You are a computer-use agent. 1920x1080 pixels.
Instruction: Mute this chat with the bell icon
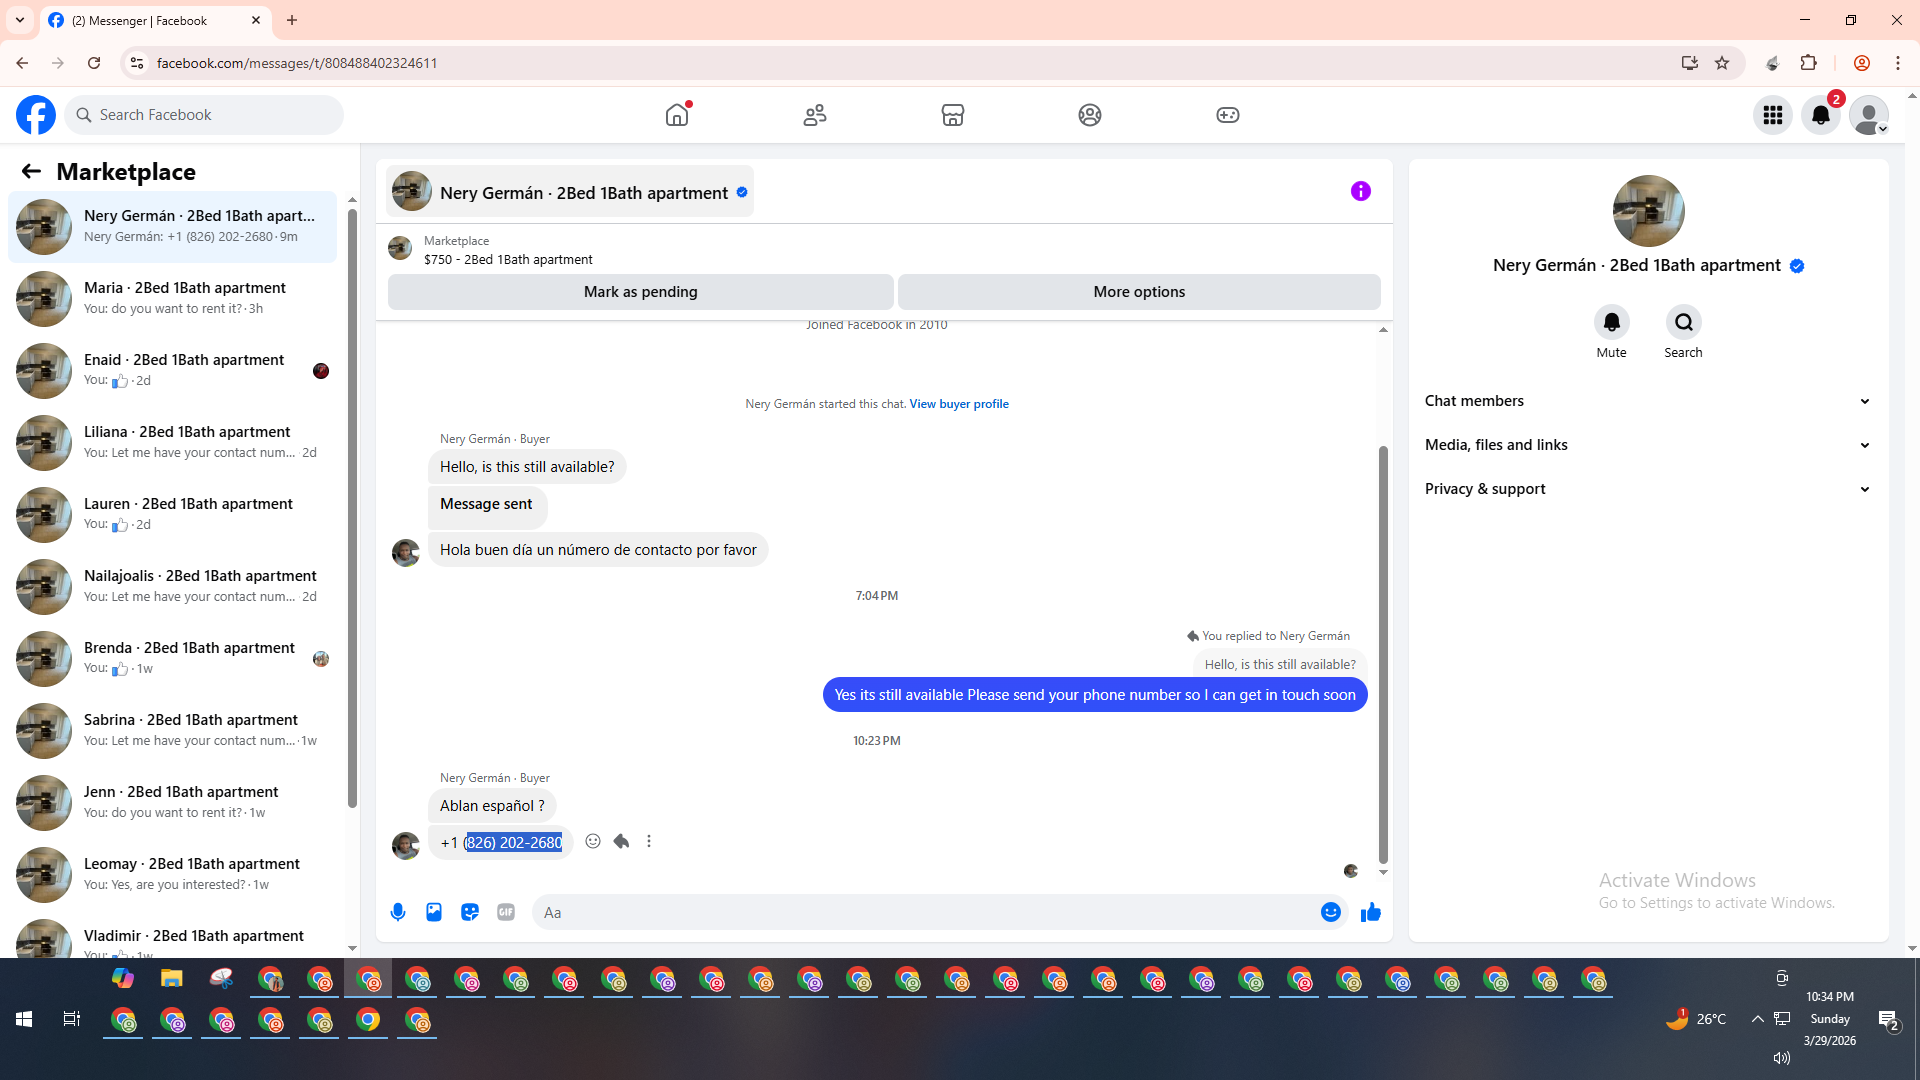pos(1611,322)
